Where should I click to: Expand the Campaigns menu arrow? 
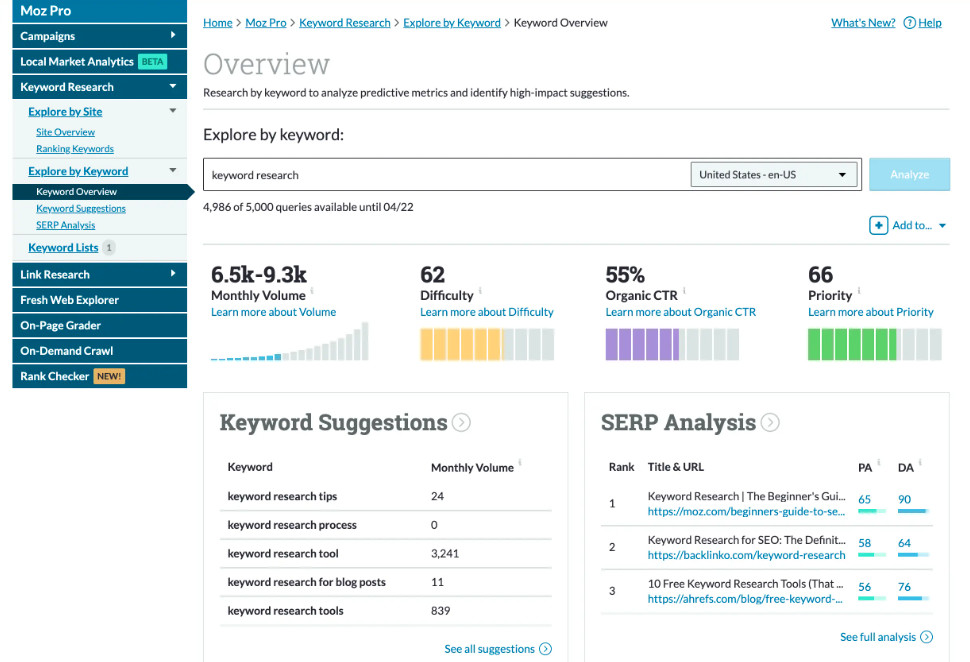point(173,35)
